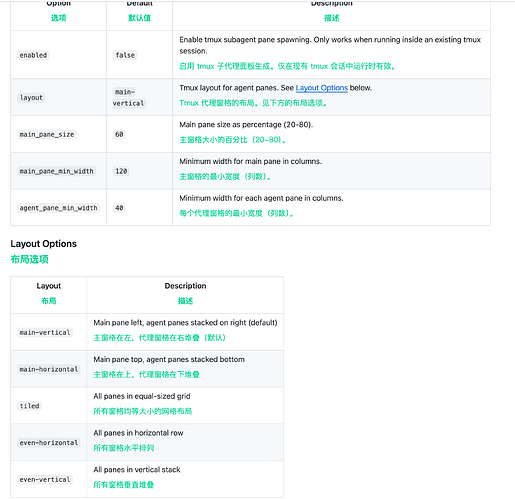Select the 'enabled' option code cell
515x500 pixels.
[x=33, y=55]
